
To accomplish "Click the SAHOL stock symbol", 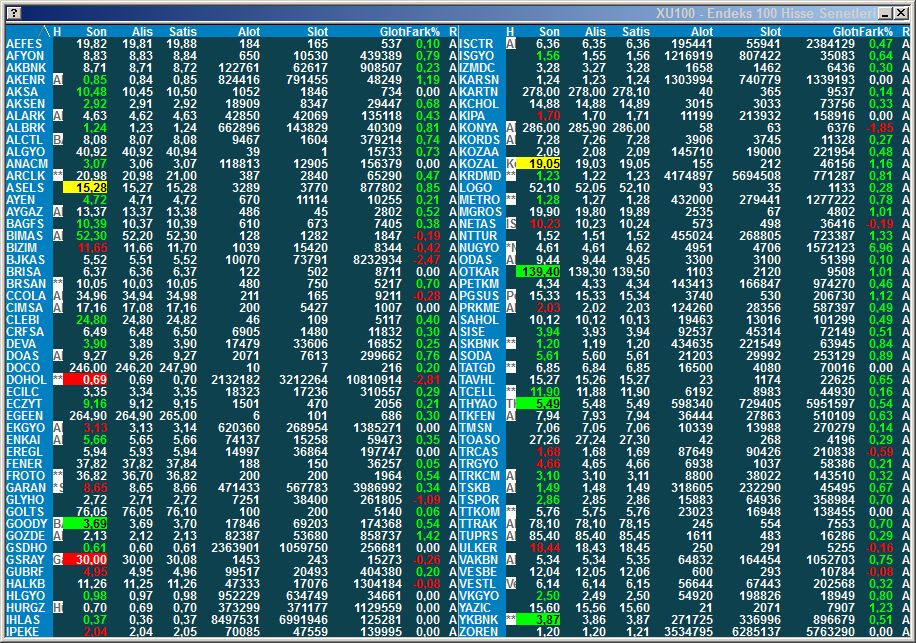I will [x=479, y=319].
